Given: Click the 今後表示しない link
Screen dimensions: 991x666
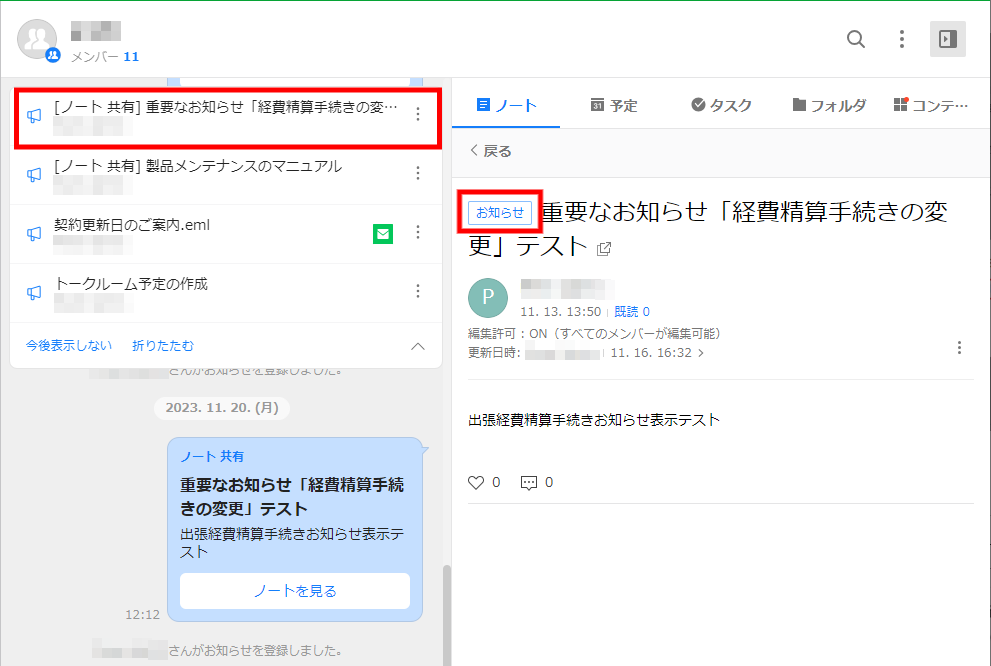Looking at the screenshot, I should coord(69,346).
